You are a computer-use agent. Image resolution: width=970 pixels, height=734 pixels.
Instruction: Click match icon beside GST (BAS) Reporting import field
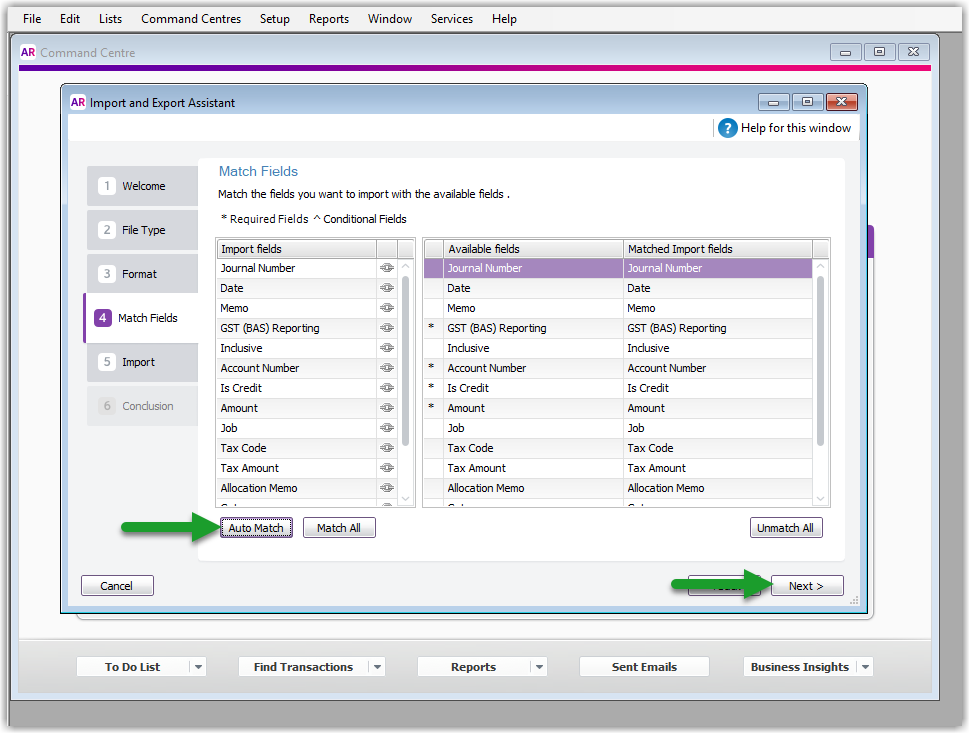pyautogui.click(x=387, y=328)
